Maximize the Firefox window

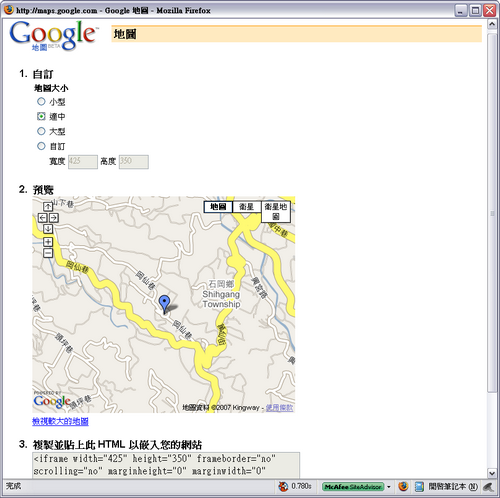tap(475, 10)
